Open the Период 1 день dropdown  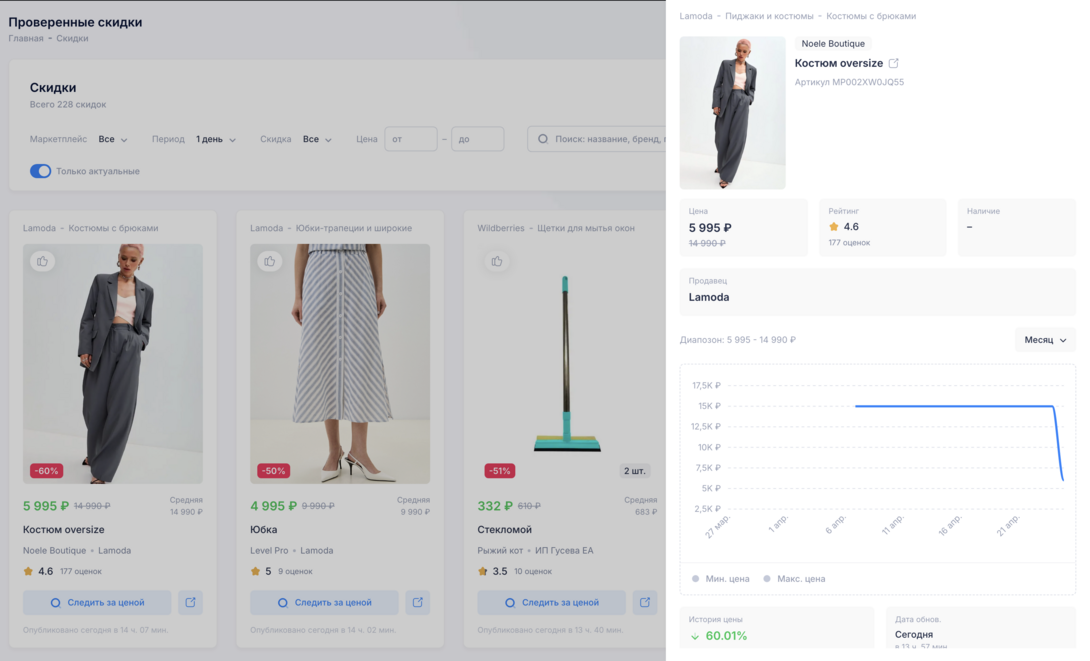(x=215, y=139)
